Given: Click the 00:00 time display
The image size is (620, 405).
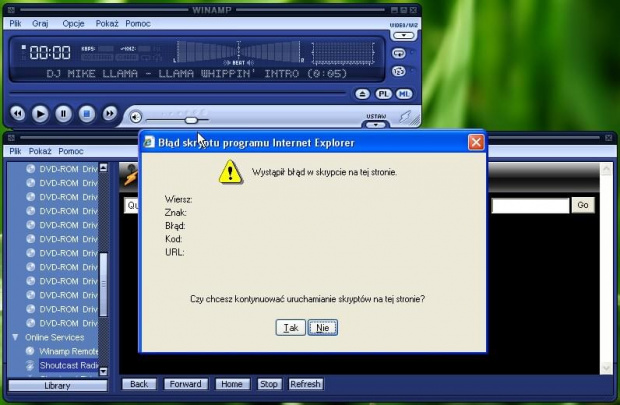Looking at the screenshot, I should coord(50,52).
